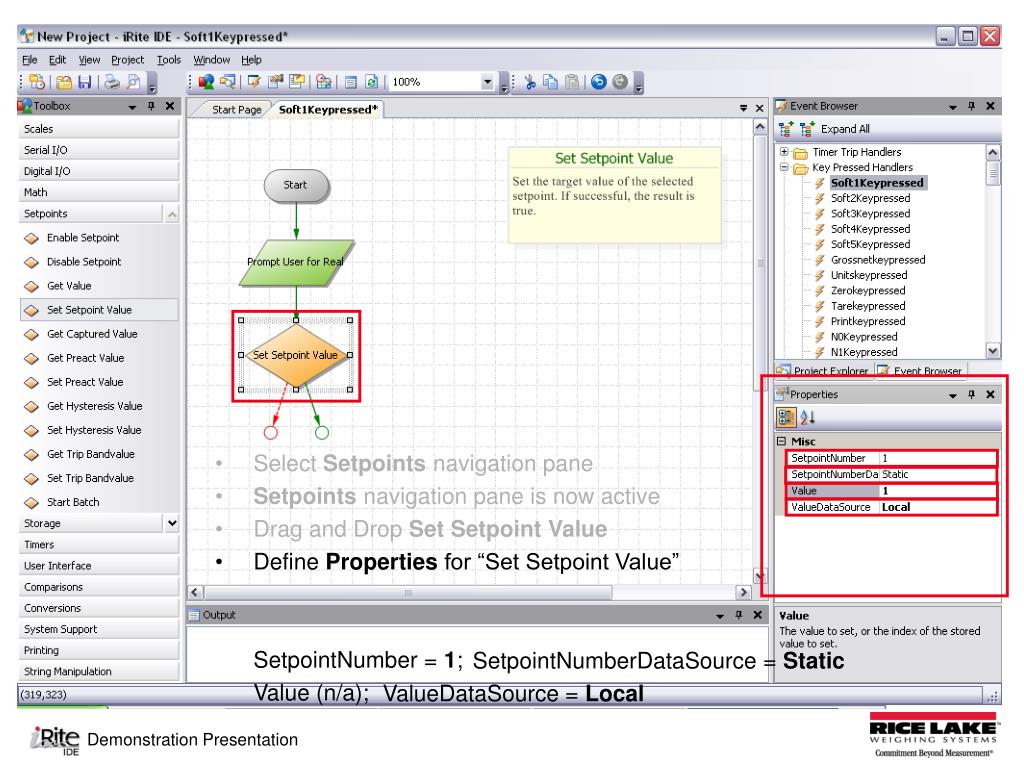Click the red and blue people toolbar icon
This screenshot has width=1024, height=768.
(206, 82)
